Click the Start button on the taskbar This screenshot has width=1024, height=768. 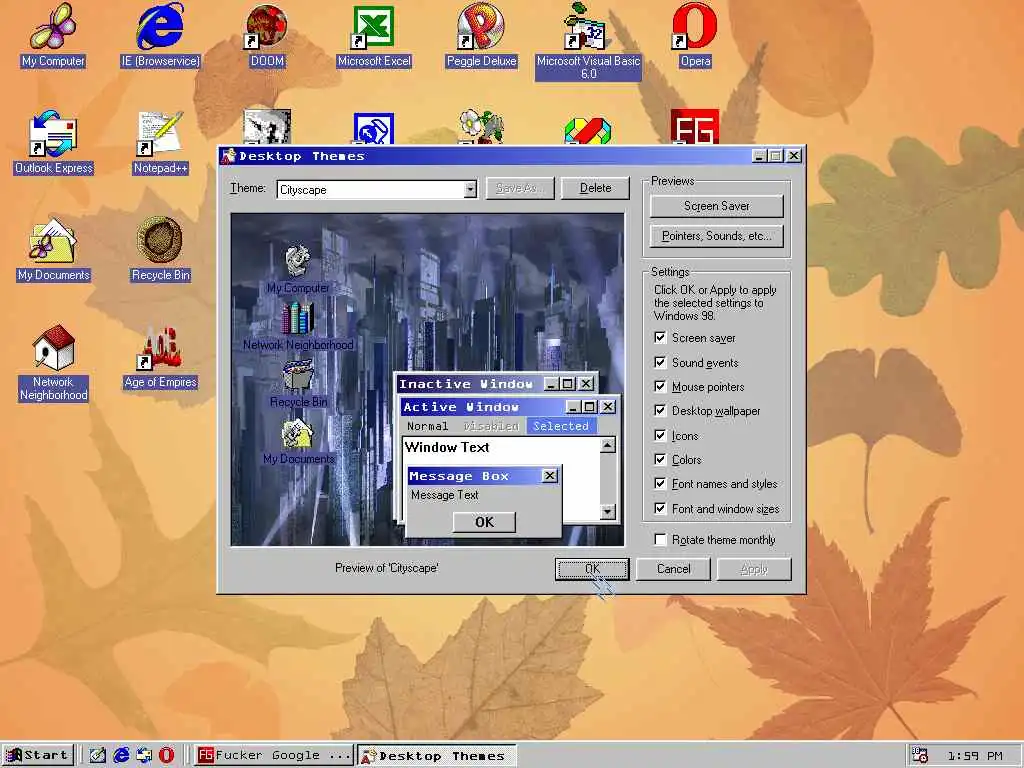[38, 756]
